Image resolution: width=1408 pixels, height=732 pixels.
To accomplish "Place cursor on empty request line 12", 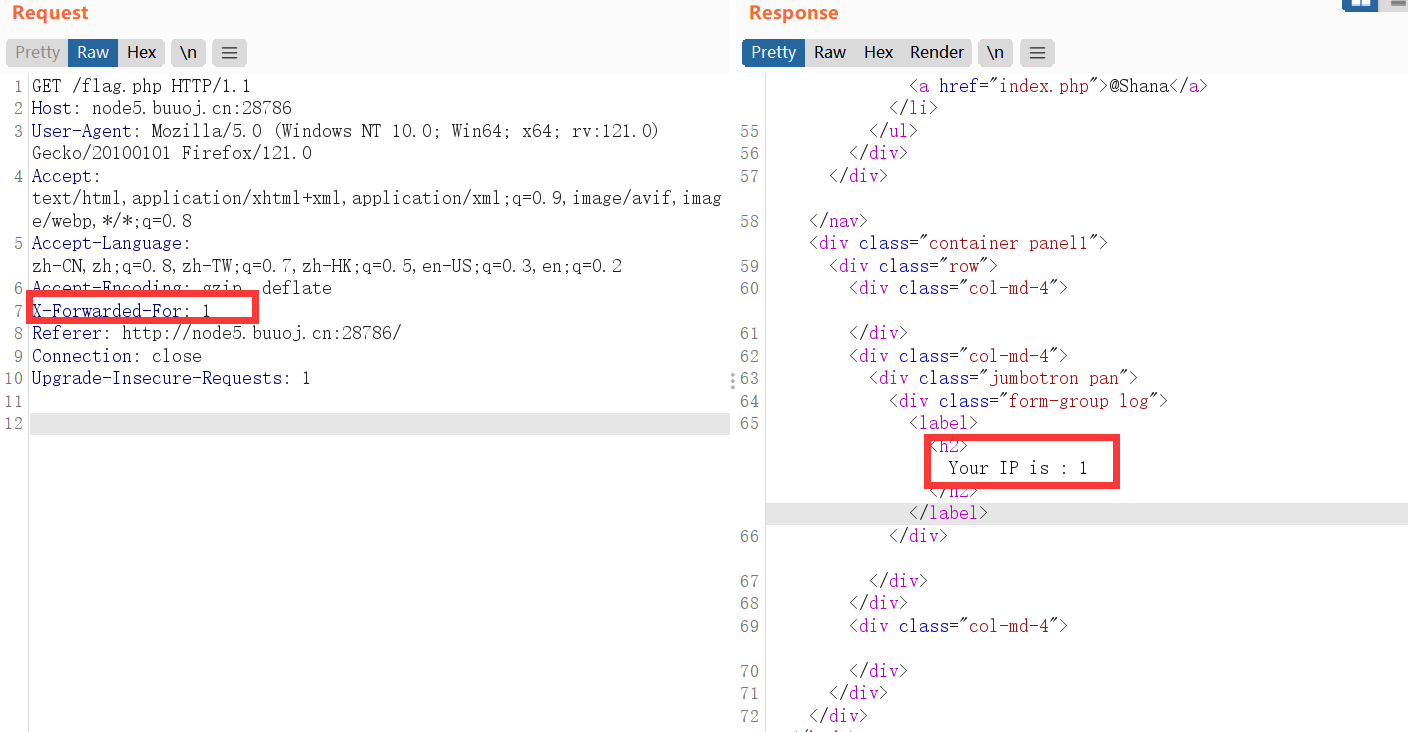I will pos(380,423).
